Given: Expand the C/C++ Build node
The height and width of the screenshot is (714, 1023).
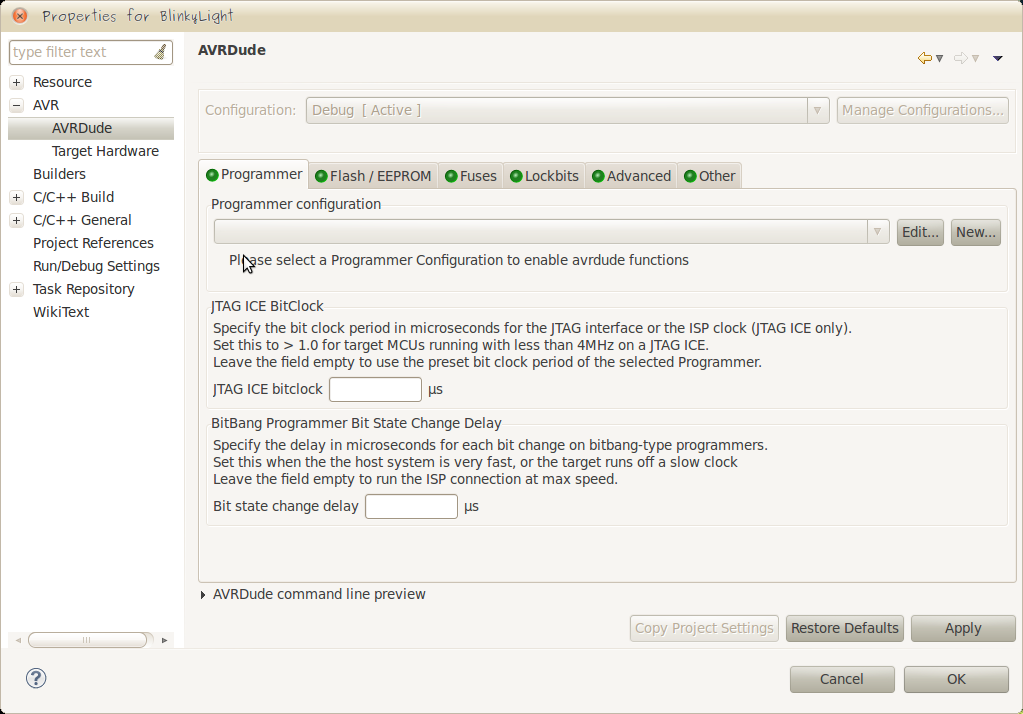Looking at the screenshot, I should pos(17,197).
